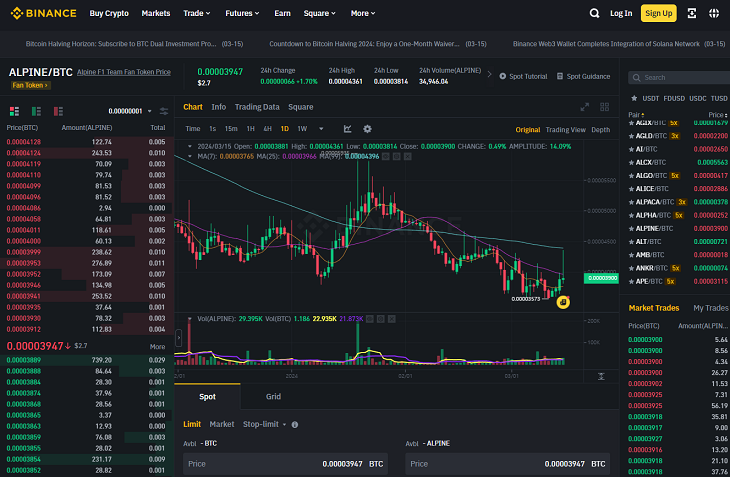The height and width of the screenshot is (477, 730).
Task: Open order book decimal precision dropdown
Action: tap(130, 111)
